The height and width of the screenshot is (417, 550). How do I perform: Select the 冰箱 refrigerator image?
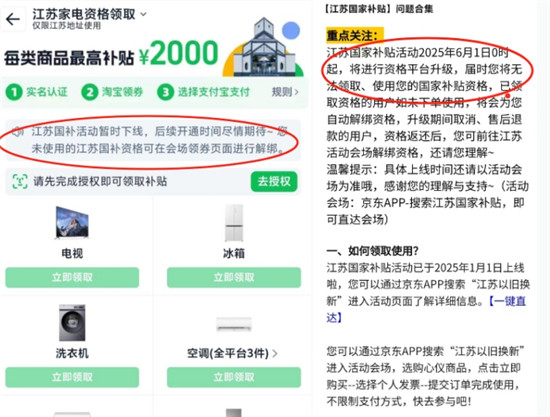coord(234,223)
